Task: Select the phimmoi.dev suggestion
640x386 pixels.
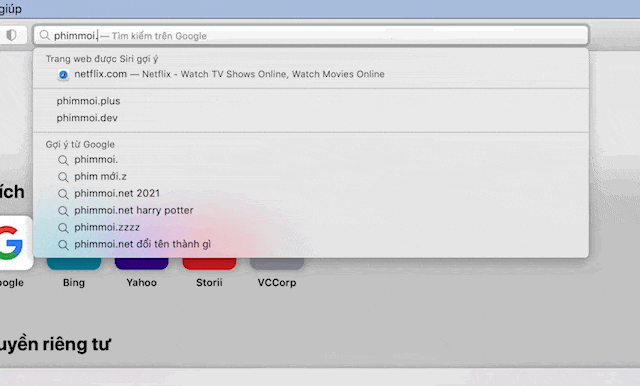Action: pyautogui.click(x=311, y=118)
